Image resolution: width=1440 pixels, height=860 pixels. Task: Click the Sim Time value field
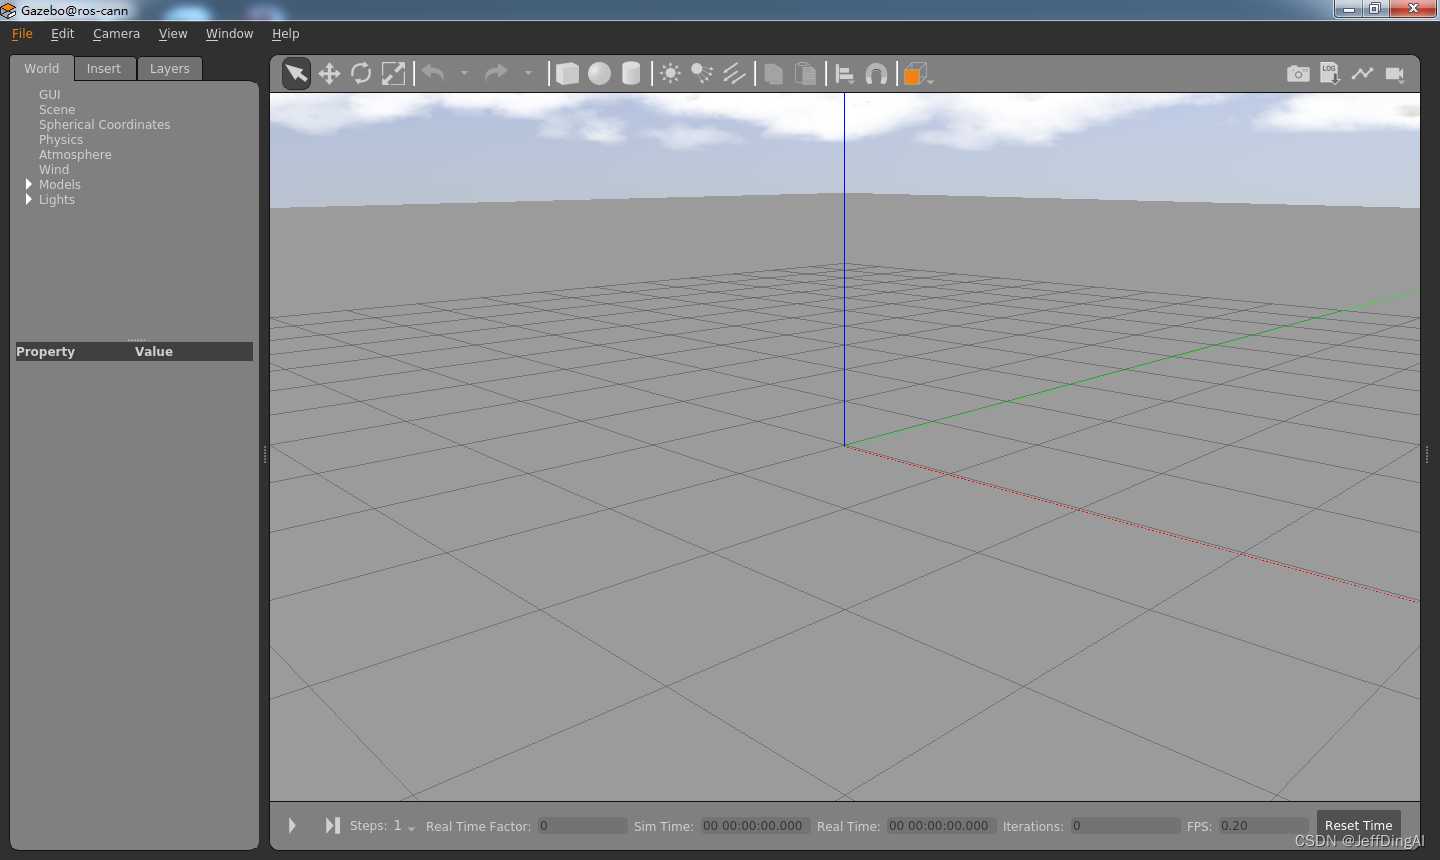click(x=755, y=826)
